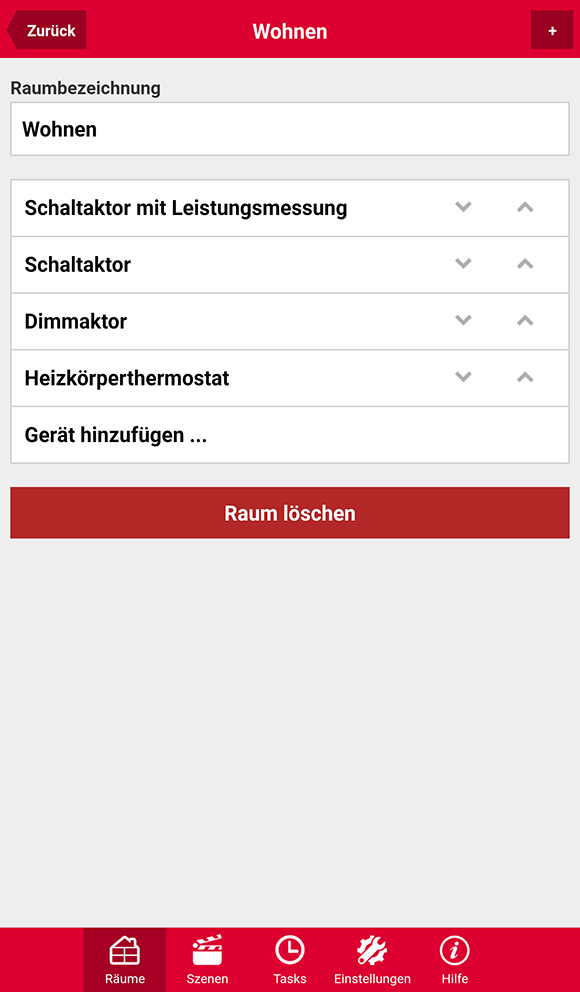Viewport: 580px width, 992px height.
Task: Move Schaltaktor down with chevron
Action: 464,264
